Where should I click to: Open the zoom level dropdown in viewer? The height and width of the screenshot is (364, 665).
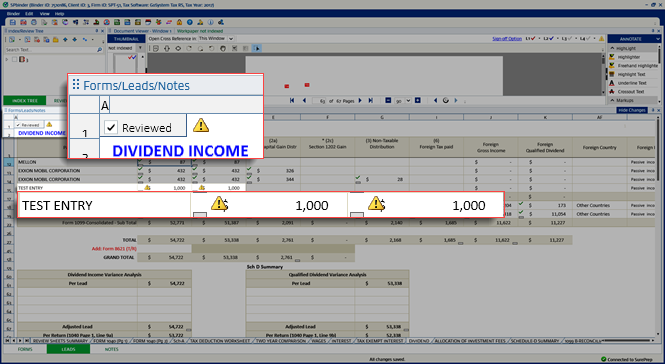(408, 101)
